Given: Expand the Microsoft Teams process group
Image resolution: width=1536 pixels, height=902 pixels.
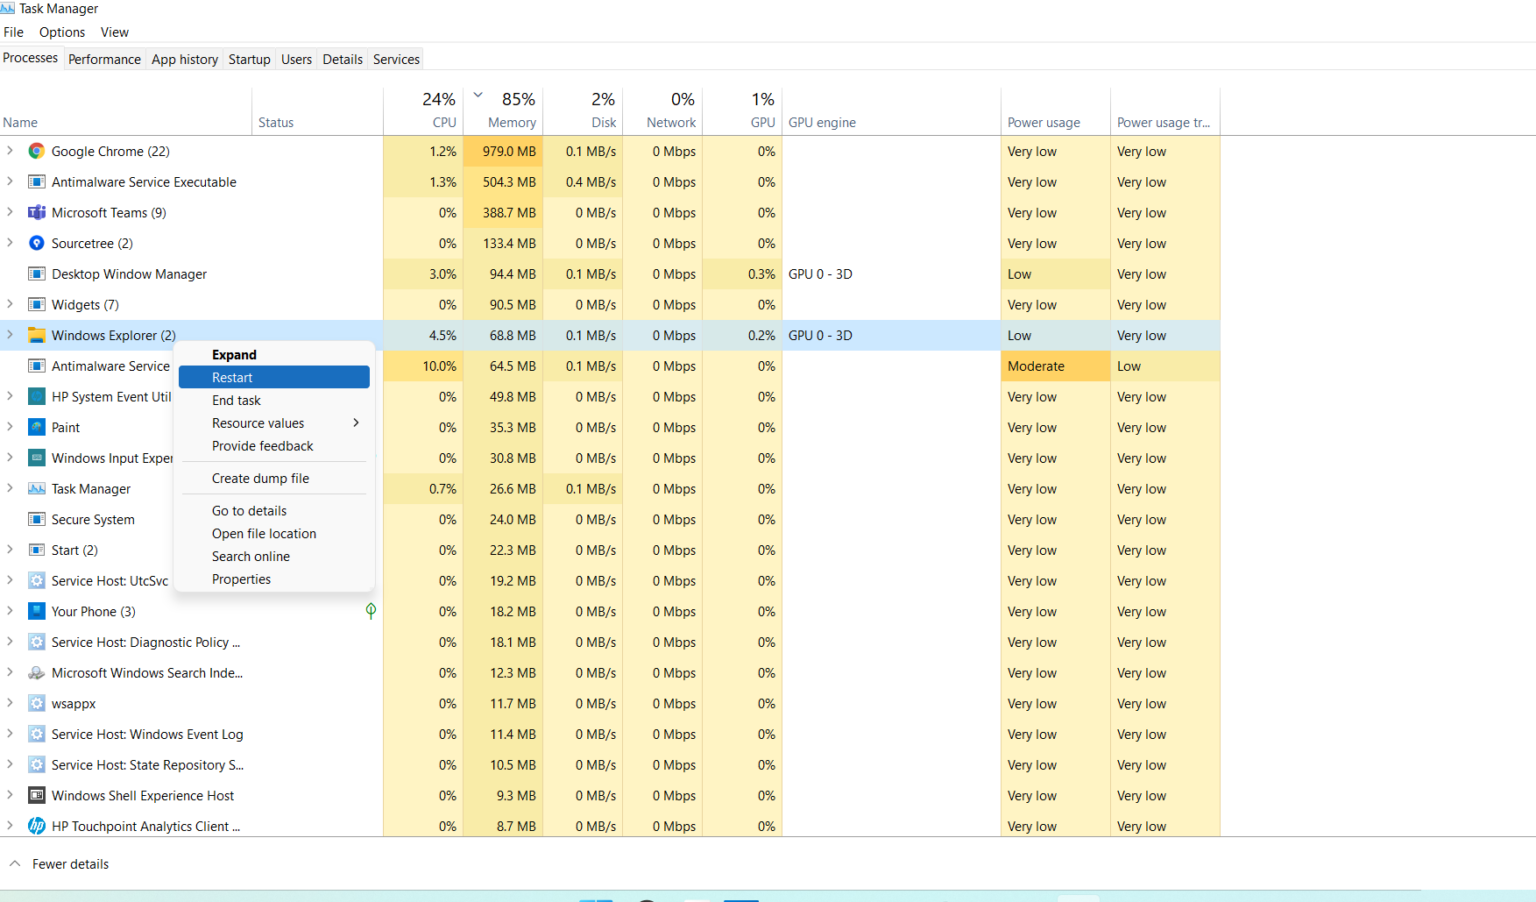Looking at the screenshot, I should point(9,212).
